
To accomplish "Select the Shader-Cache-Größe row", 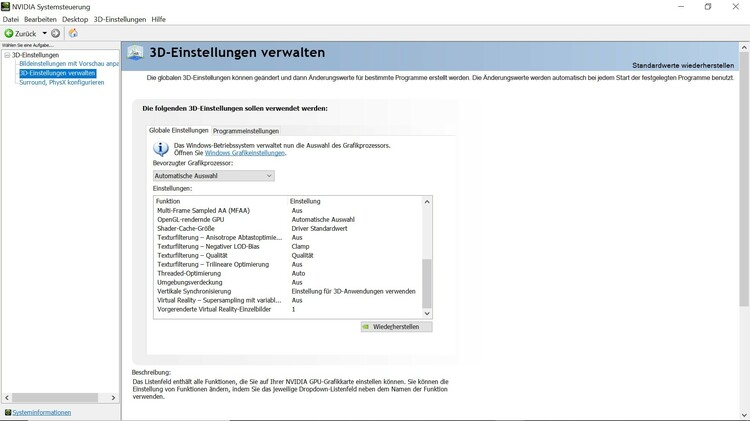I will pos(288,229).
